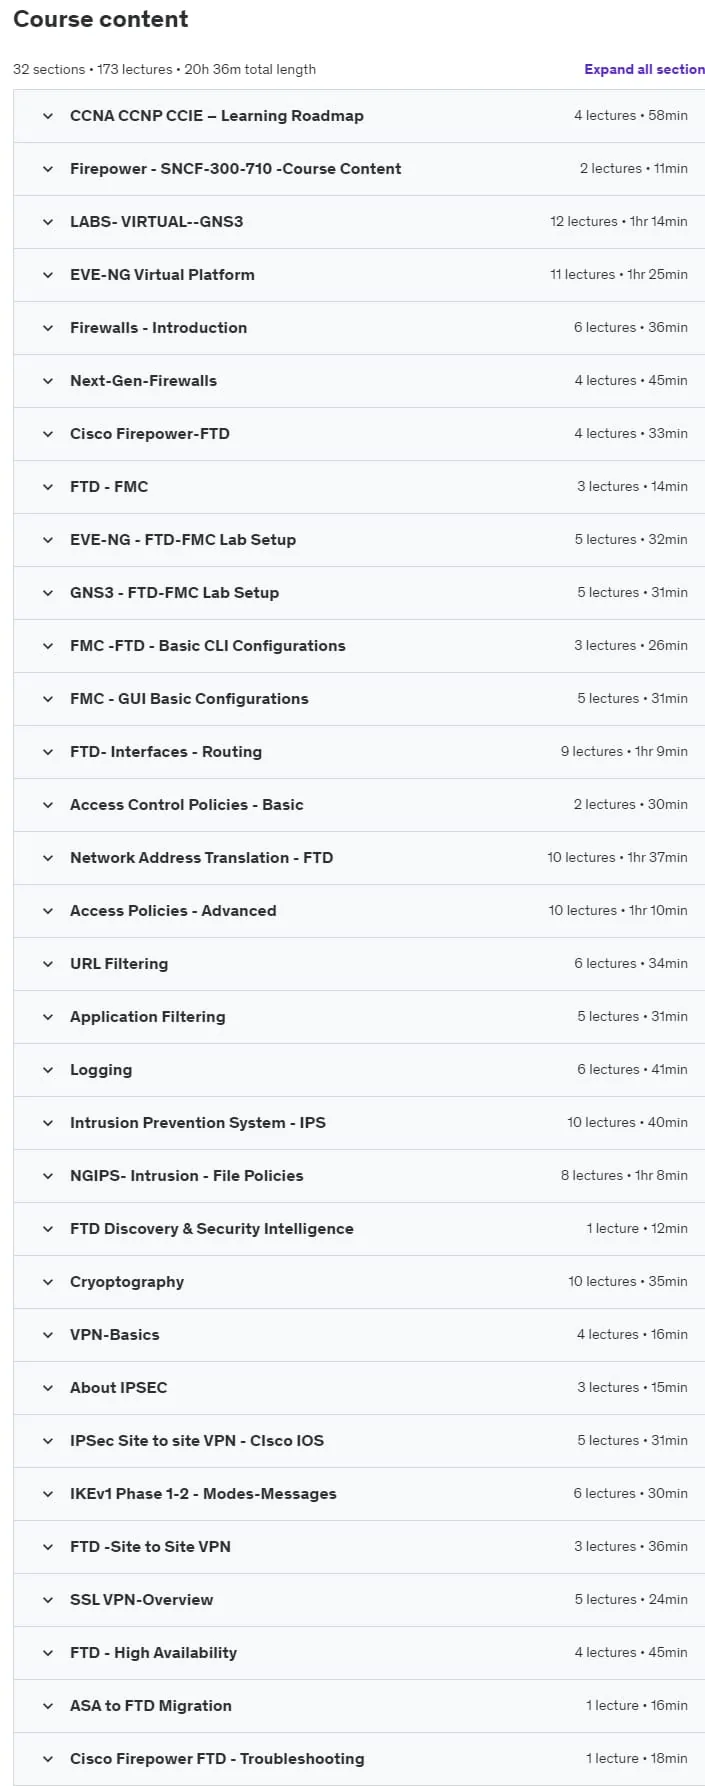Open the FTD - FMC section title
Screen dimensions: 705x1786
pos(109,487)
